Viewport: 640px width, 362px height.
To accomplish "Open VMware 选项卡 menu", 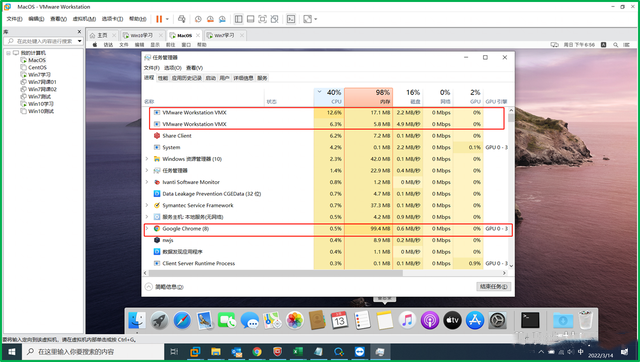I will click(x=112, y=19).
